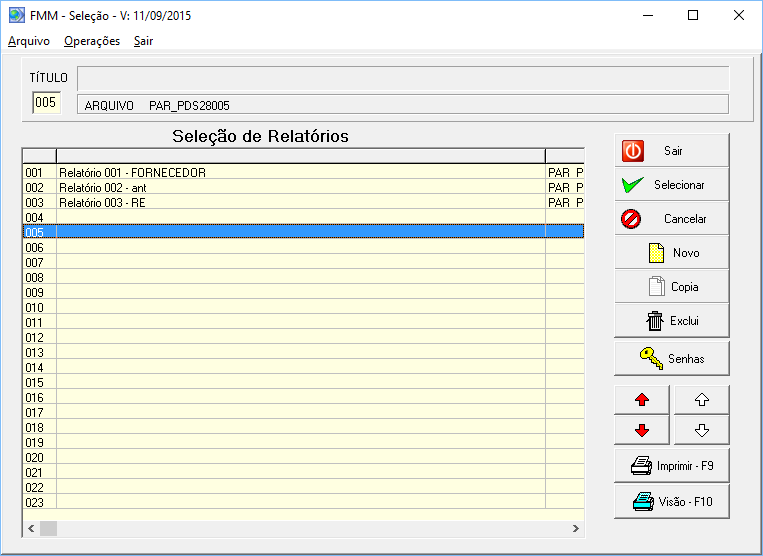
Task: Select row 017 in the list
Action: coord(303,413)
